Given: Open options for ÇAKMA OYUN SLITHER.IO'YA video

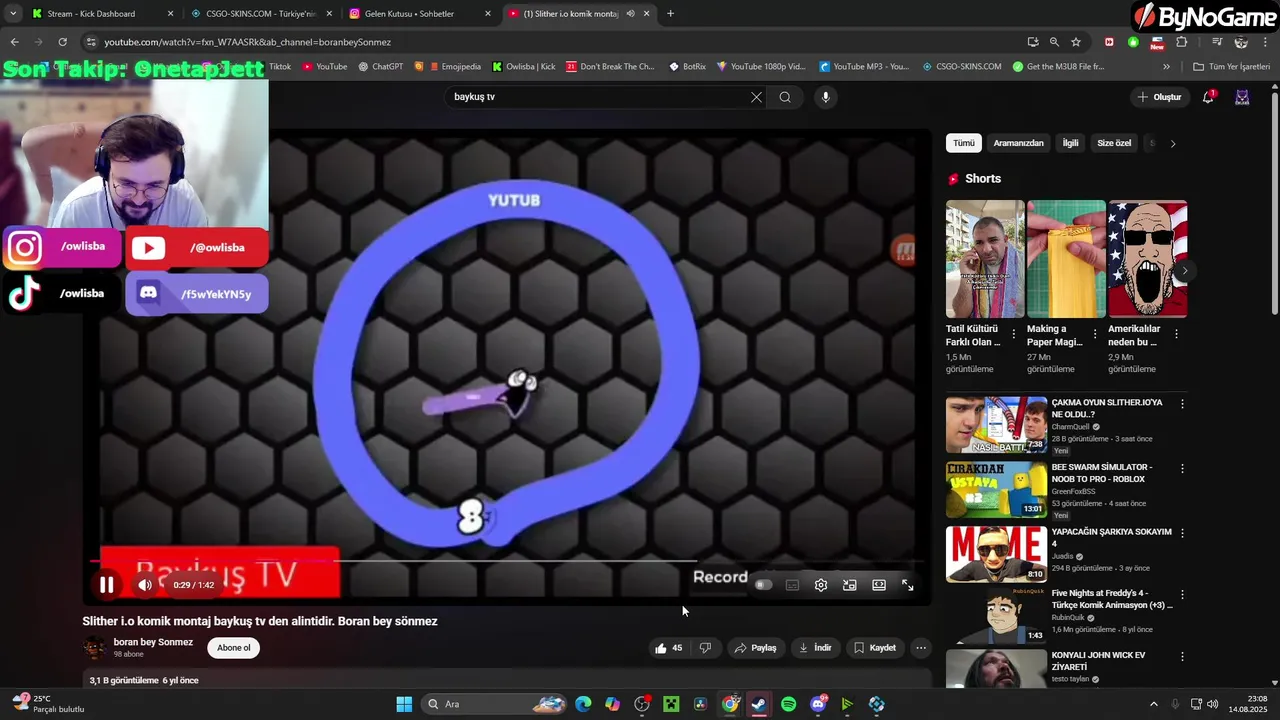Looking at the screenshot, I should coord(1182,404).
